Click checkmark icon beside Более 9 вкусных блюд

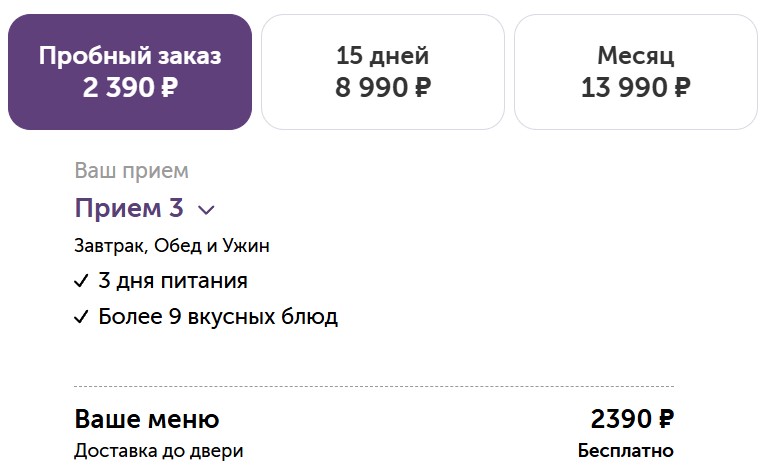81,317
